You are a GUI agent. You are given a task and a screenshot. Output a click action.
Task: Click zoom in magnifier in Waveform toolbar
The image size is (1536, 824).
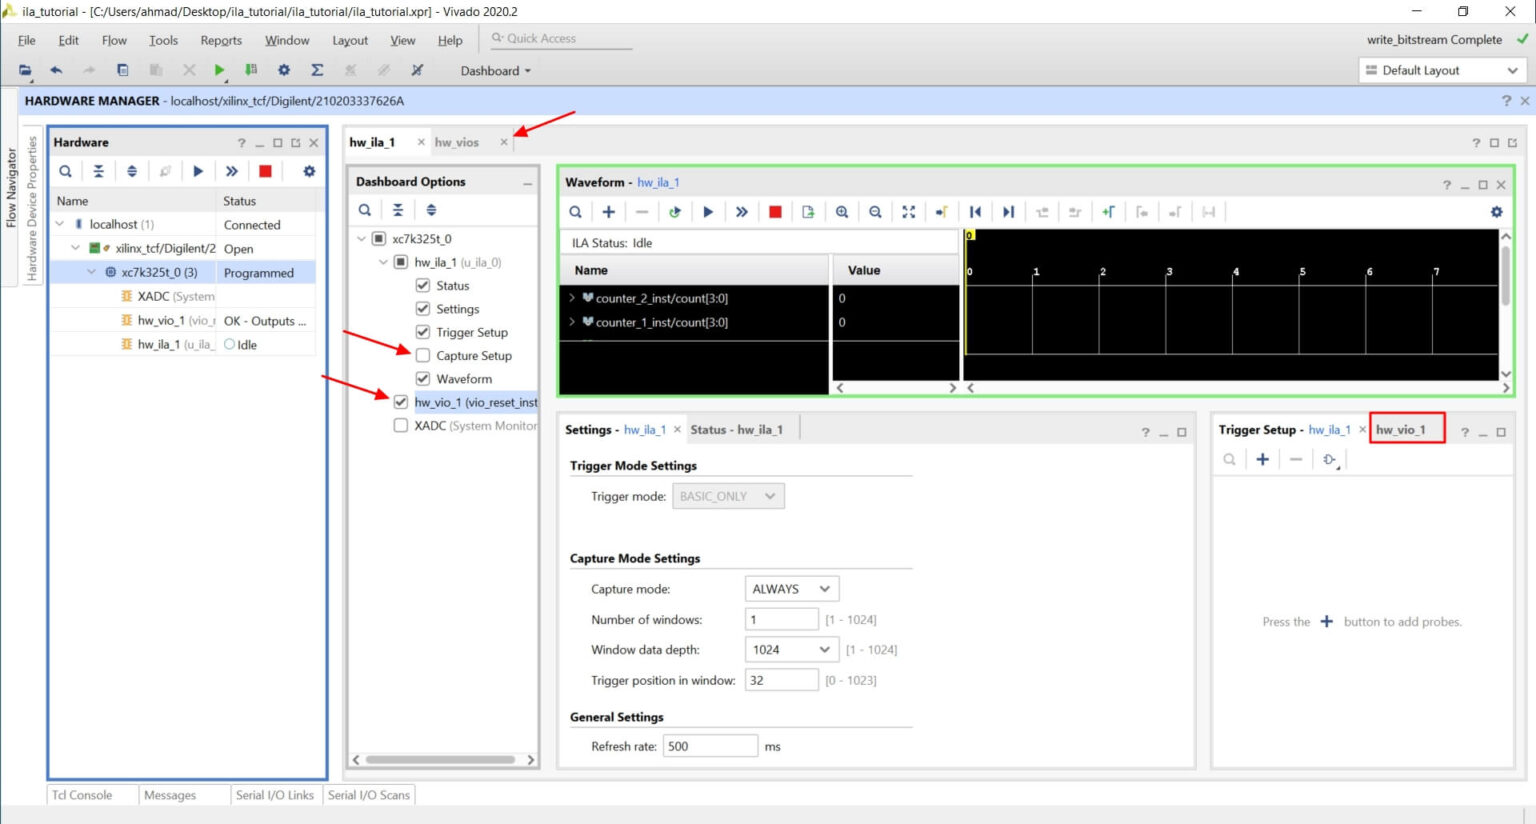[x=842, y=212]
